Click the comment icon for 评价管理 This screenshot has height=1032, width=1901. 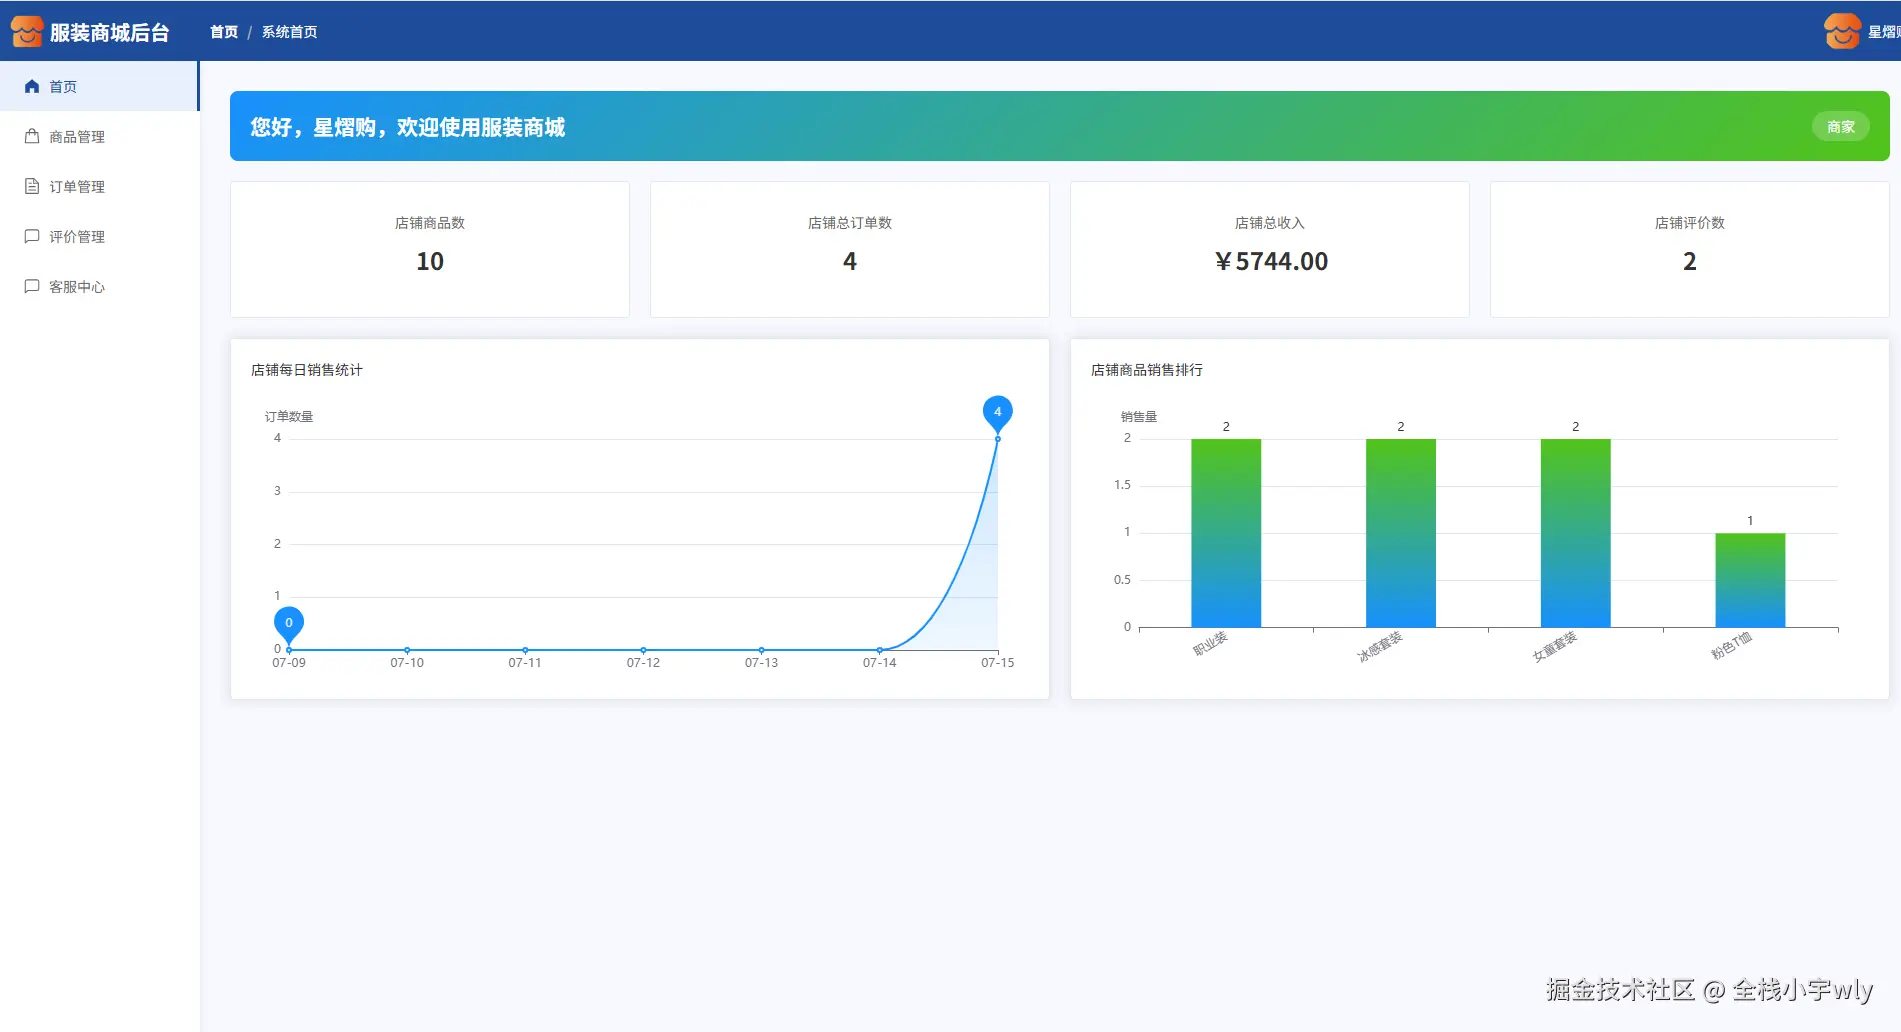pyautogui.click(x=32, y=237)
